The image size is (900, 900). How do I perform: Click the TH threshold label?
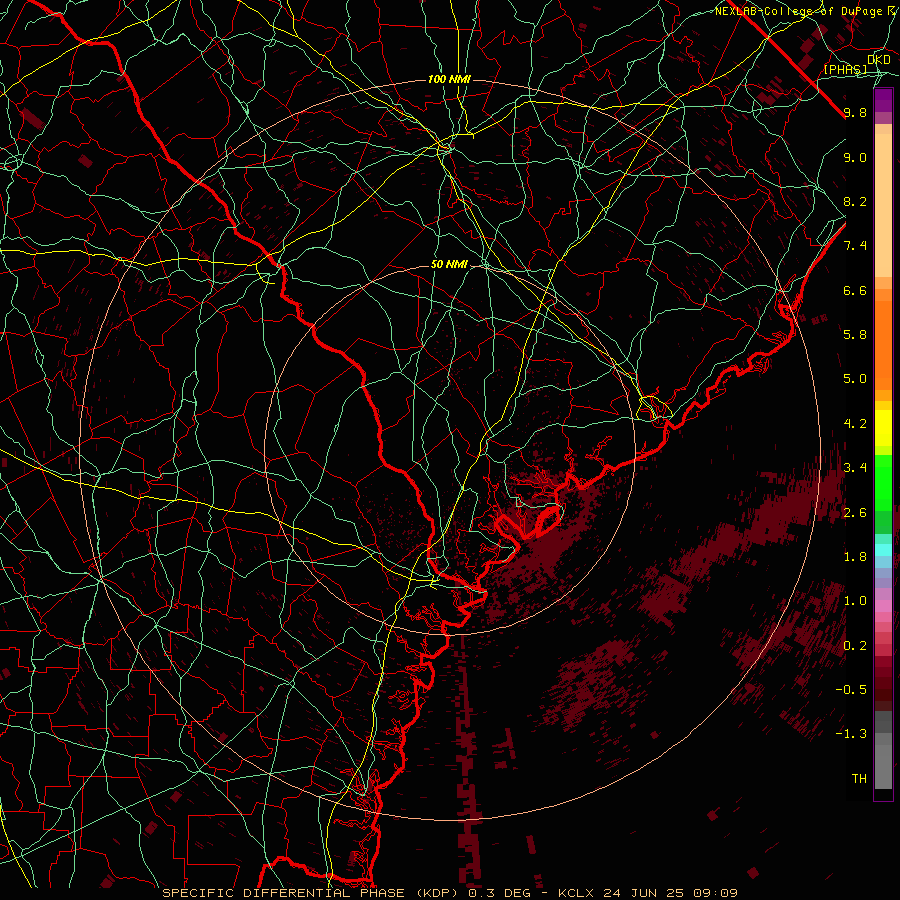(859, 779)
